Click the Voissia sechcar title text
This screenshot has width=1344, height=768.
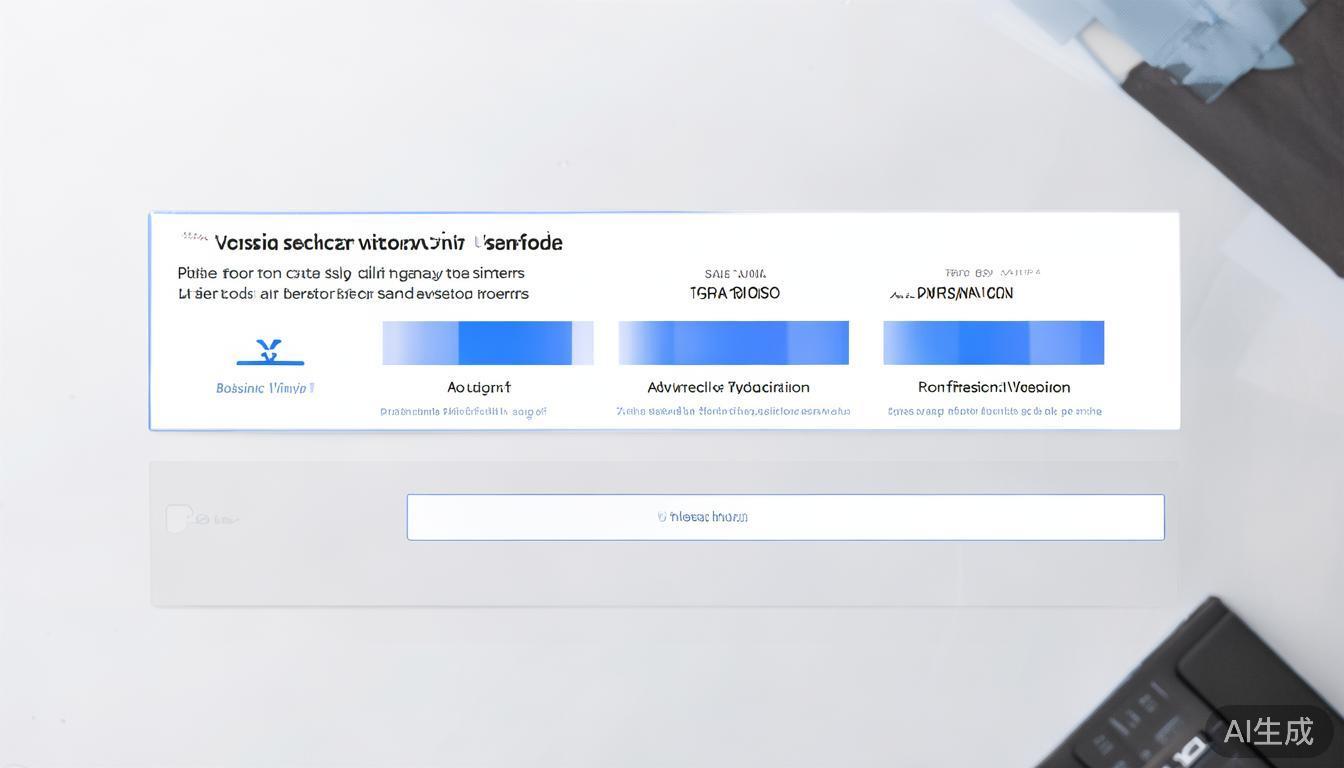coord(388,242)
